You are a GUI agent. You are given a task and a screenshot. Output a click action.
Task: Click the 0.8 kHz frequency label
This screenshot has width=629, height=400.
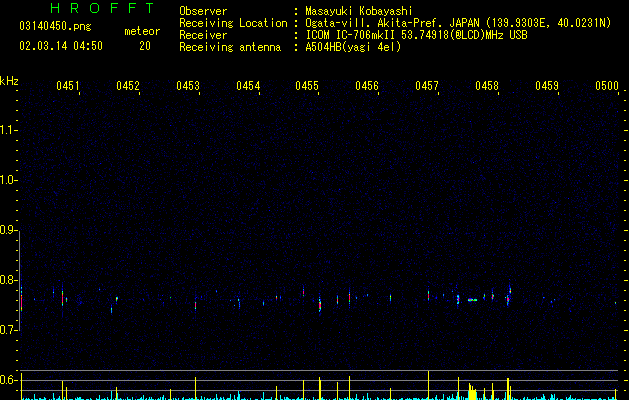point(8,280)
